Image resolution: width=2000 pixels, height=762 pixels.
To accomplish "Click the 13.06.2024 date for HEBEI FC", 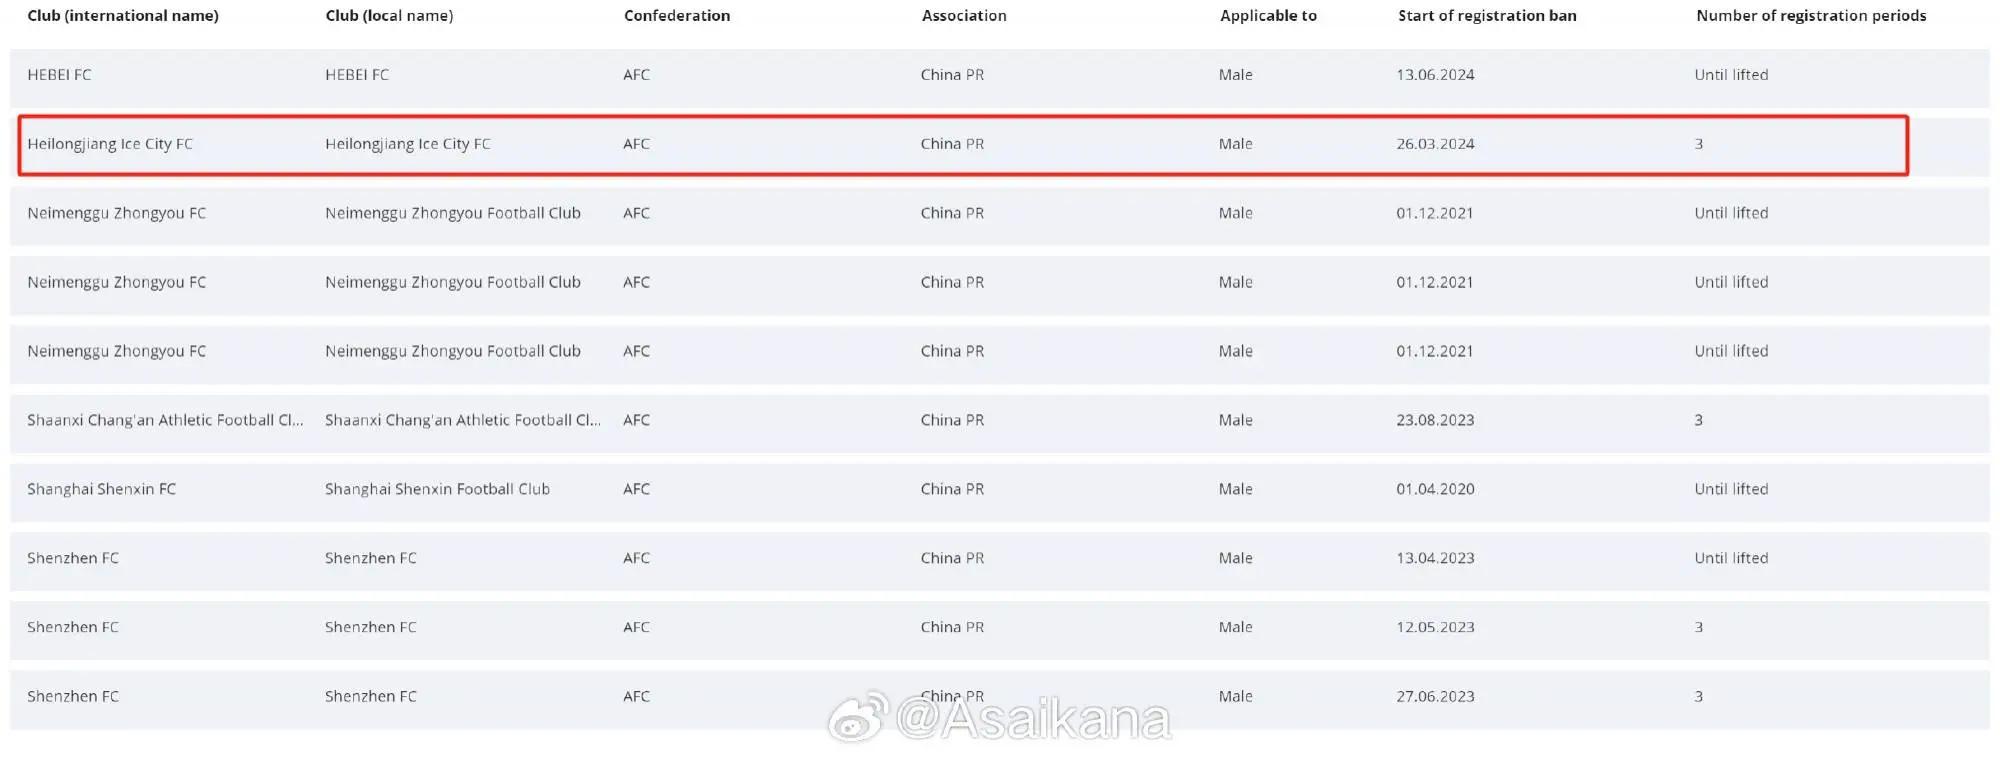I will tap(1435, 75).
